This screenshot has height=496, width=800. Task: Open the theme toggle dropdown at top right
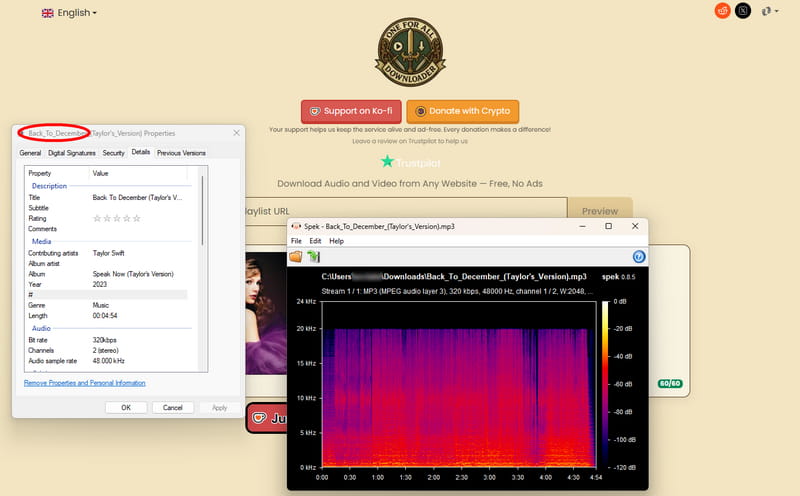click(x=769, y=11)
